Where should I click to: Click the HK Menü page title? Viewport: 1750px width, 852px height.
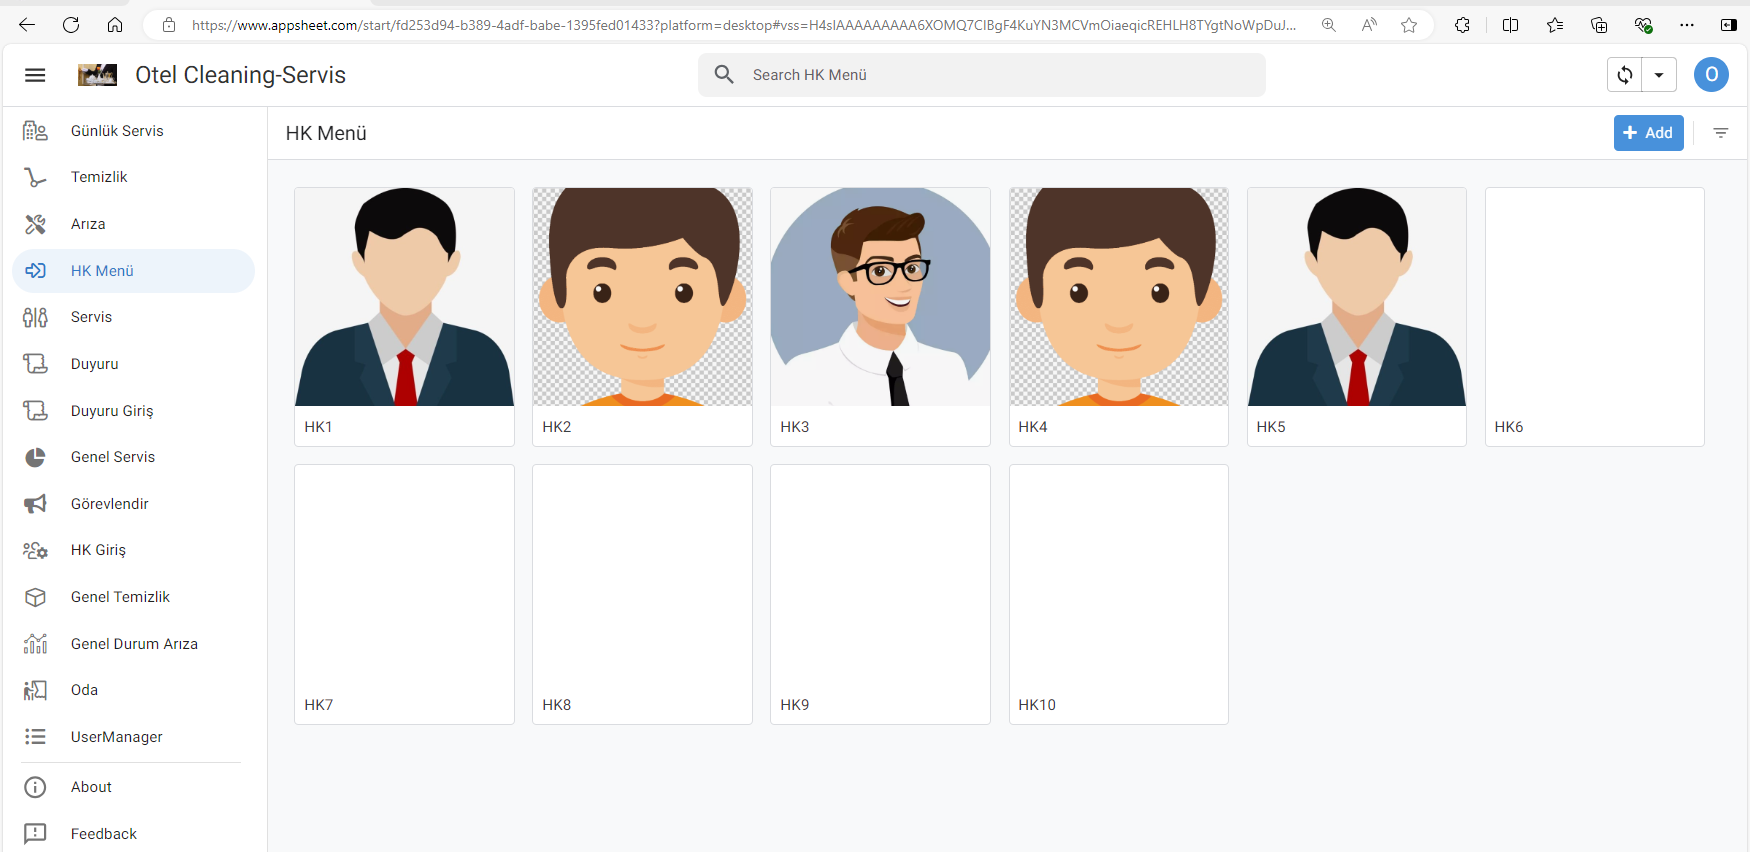[x=326, y=133]
